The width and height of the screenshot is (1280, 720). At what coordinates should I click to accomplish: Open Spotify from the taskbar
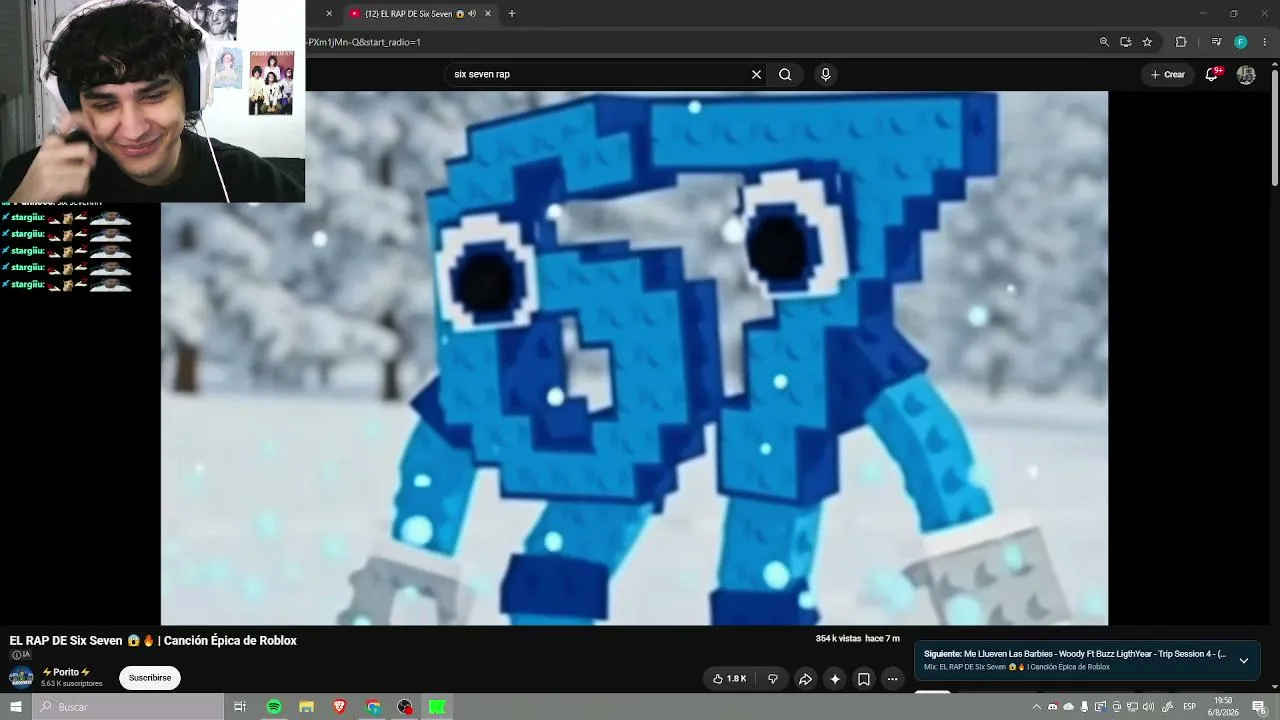pos(274,707)
